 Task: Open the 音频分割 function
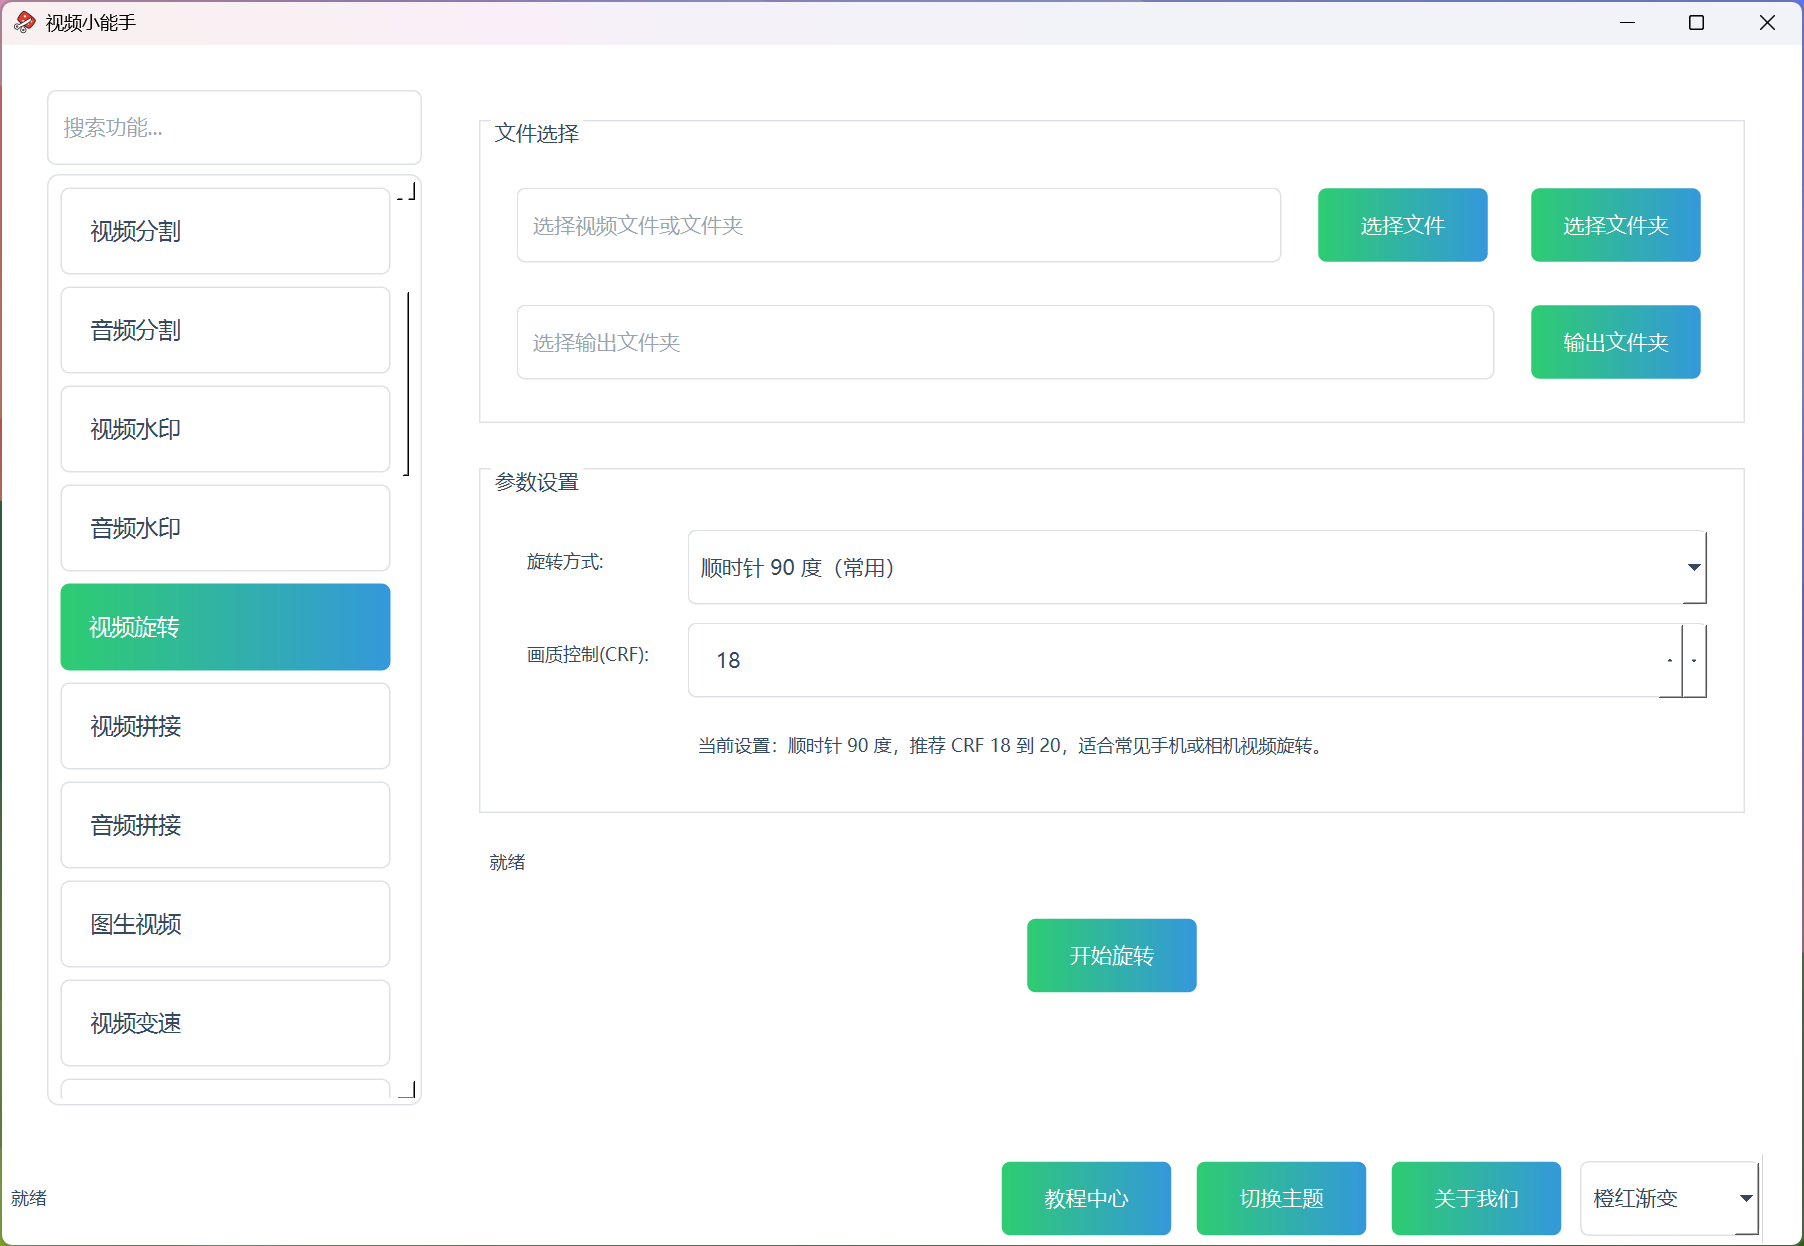225,330
